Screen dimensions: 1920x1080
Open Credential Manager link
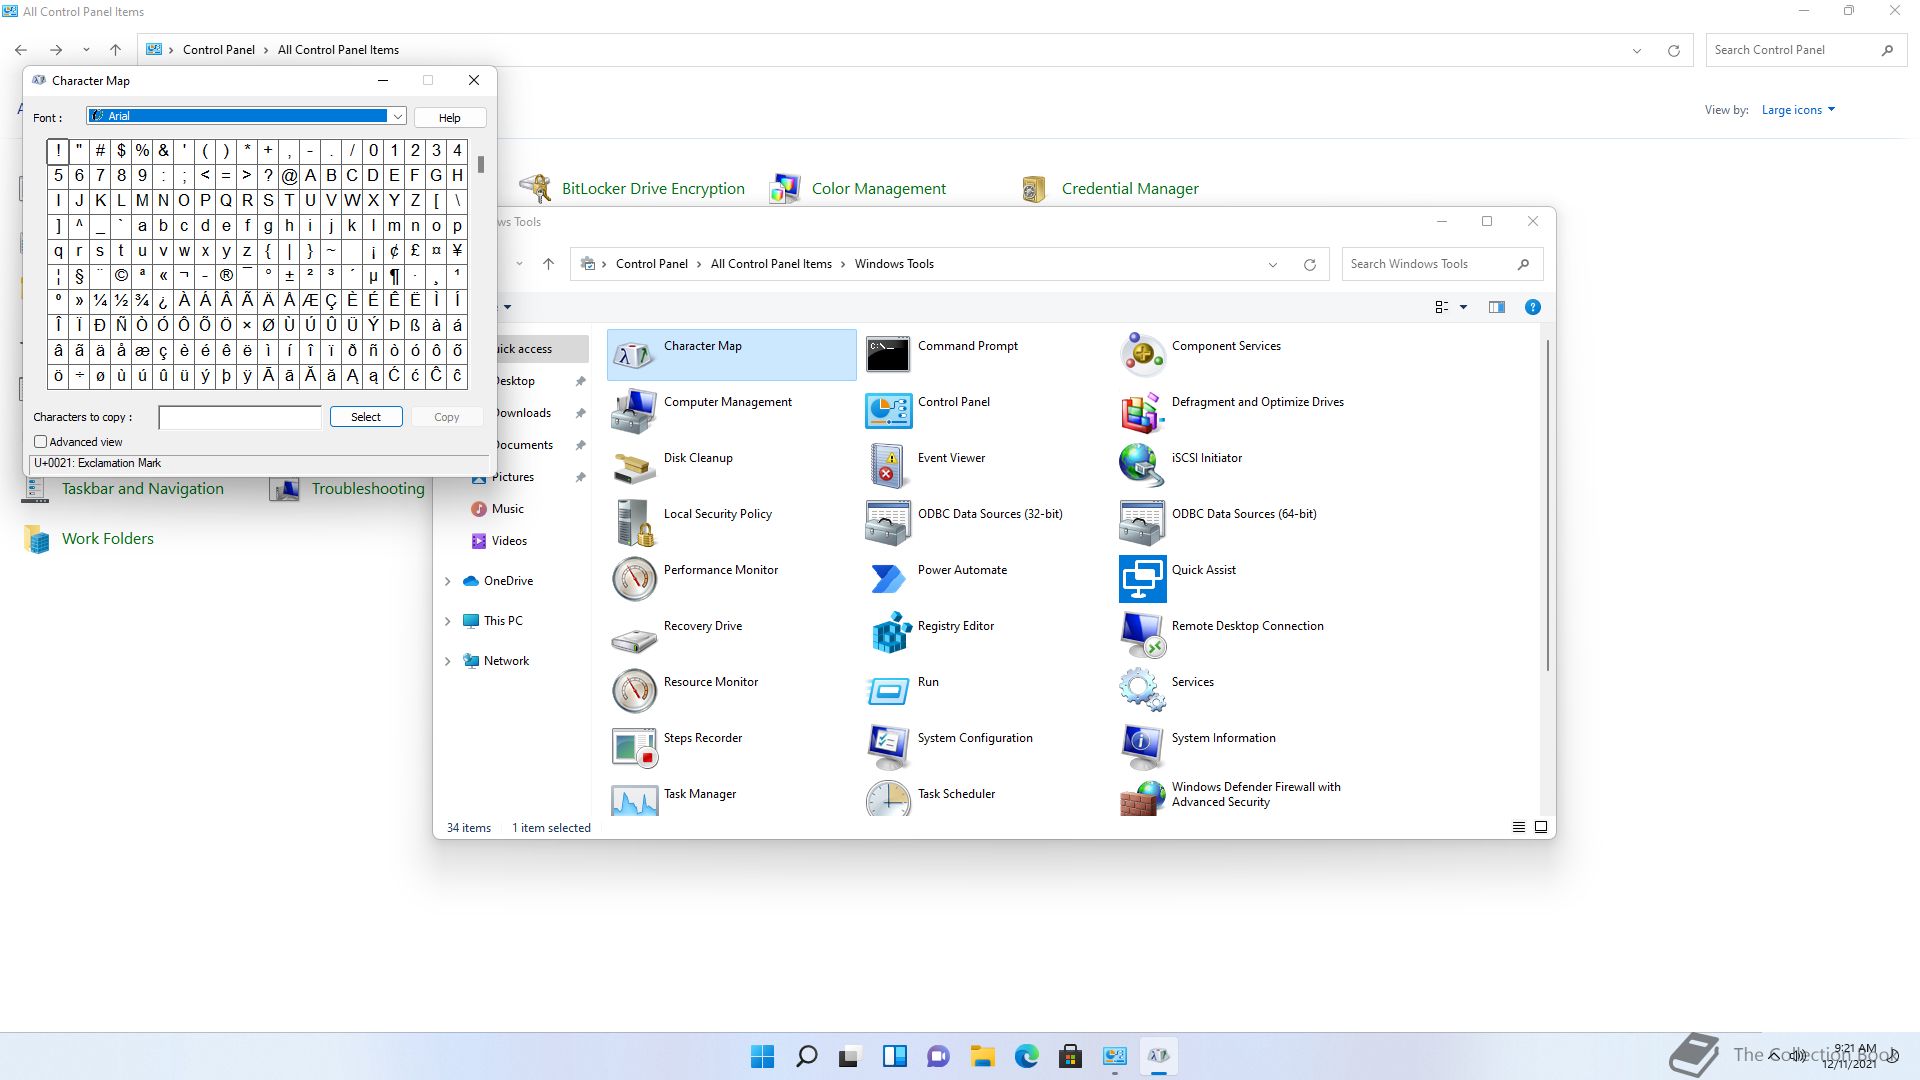click(1130, 189)
